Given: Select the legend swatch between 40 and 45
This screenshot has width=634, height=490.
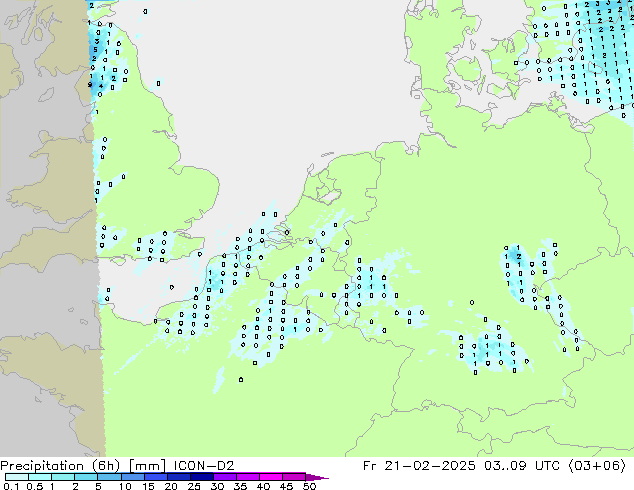Looking at the screenshot, I should tap(271, 477).
